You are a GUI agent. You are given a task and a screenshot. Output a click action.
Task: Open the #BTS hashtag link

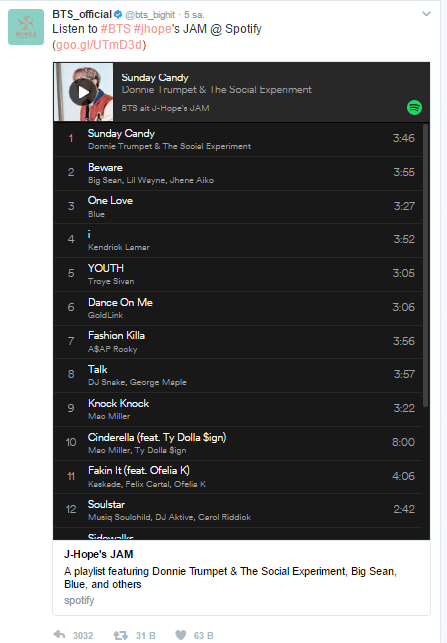point(116,29)
